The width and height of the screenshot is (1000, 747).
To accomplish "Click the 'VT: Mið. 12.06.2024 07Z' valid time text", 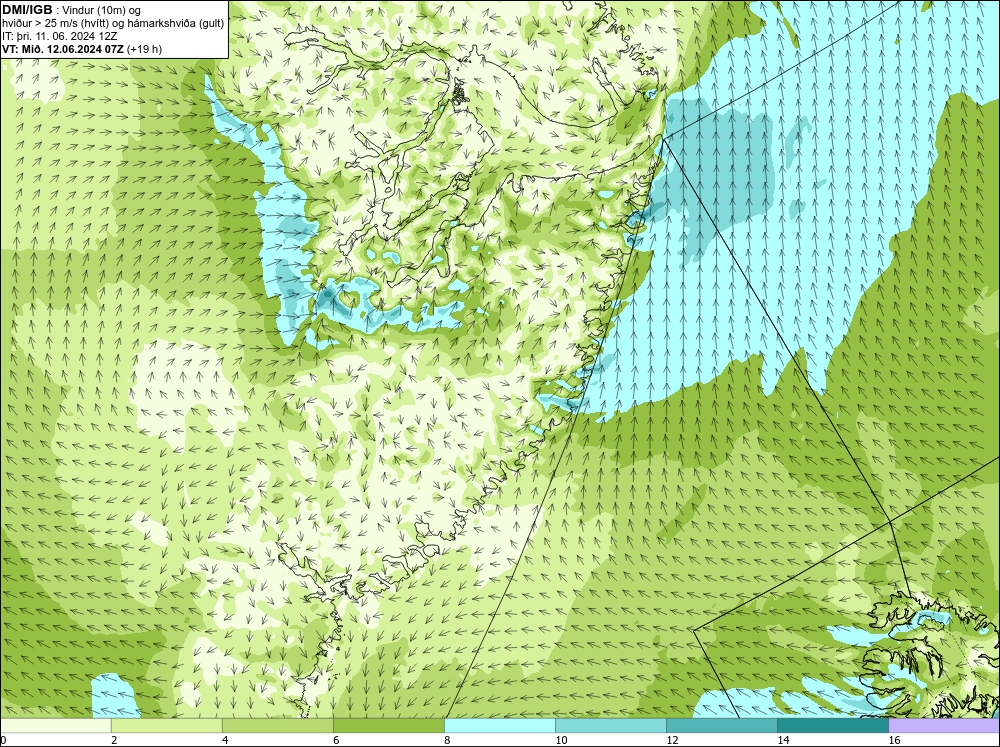I will pyautogui.click(x=64, y=49).
